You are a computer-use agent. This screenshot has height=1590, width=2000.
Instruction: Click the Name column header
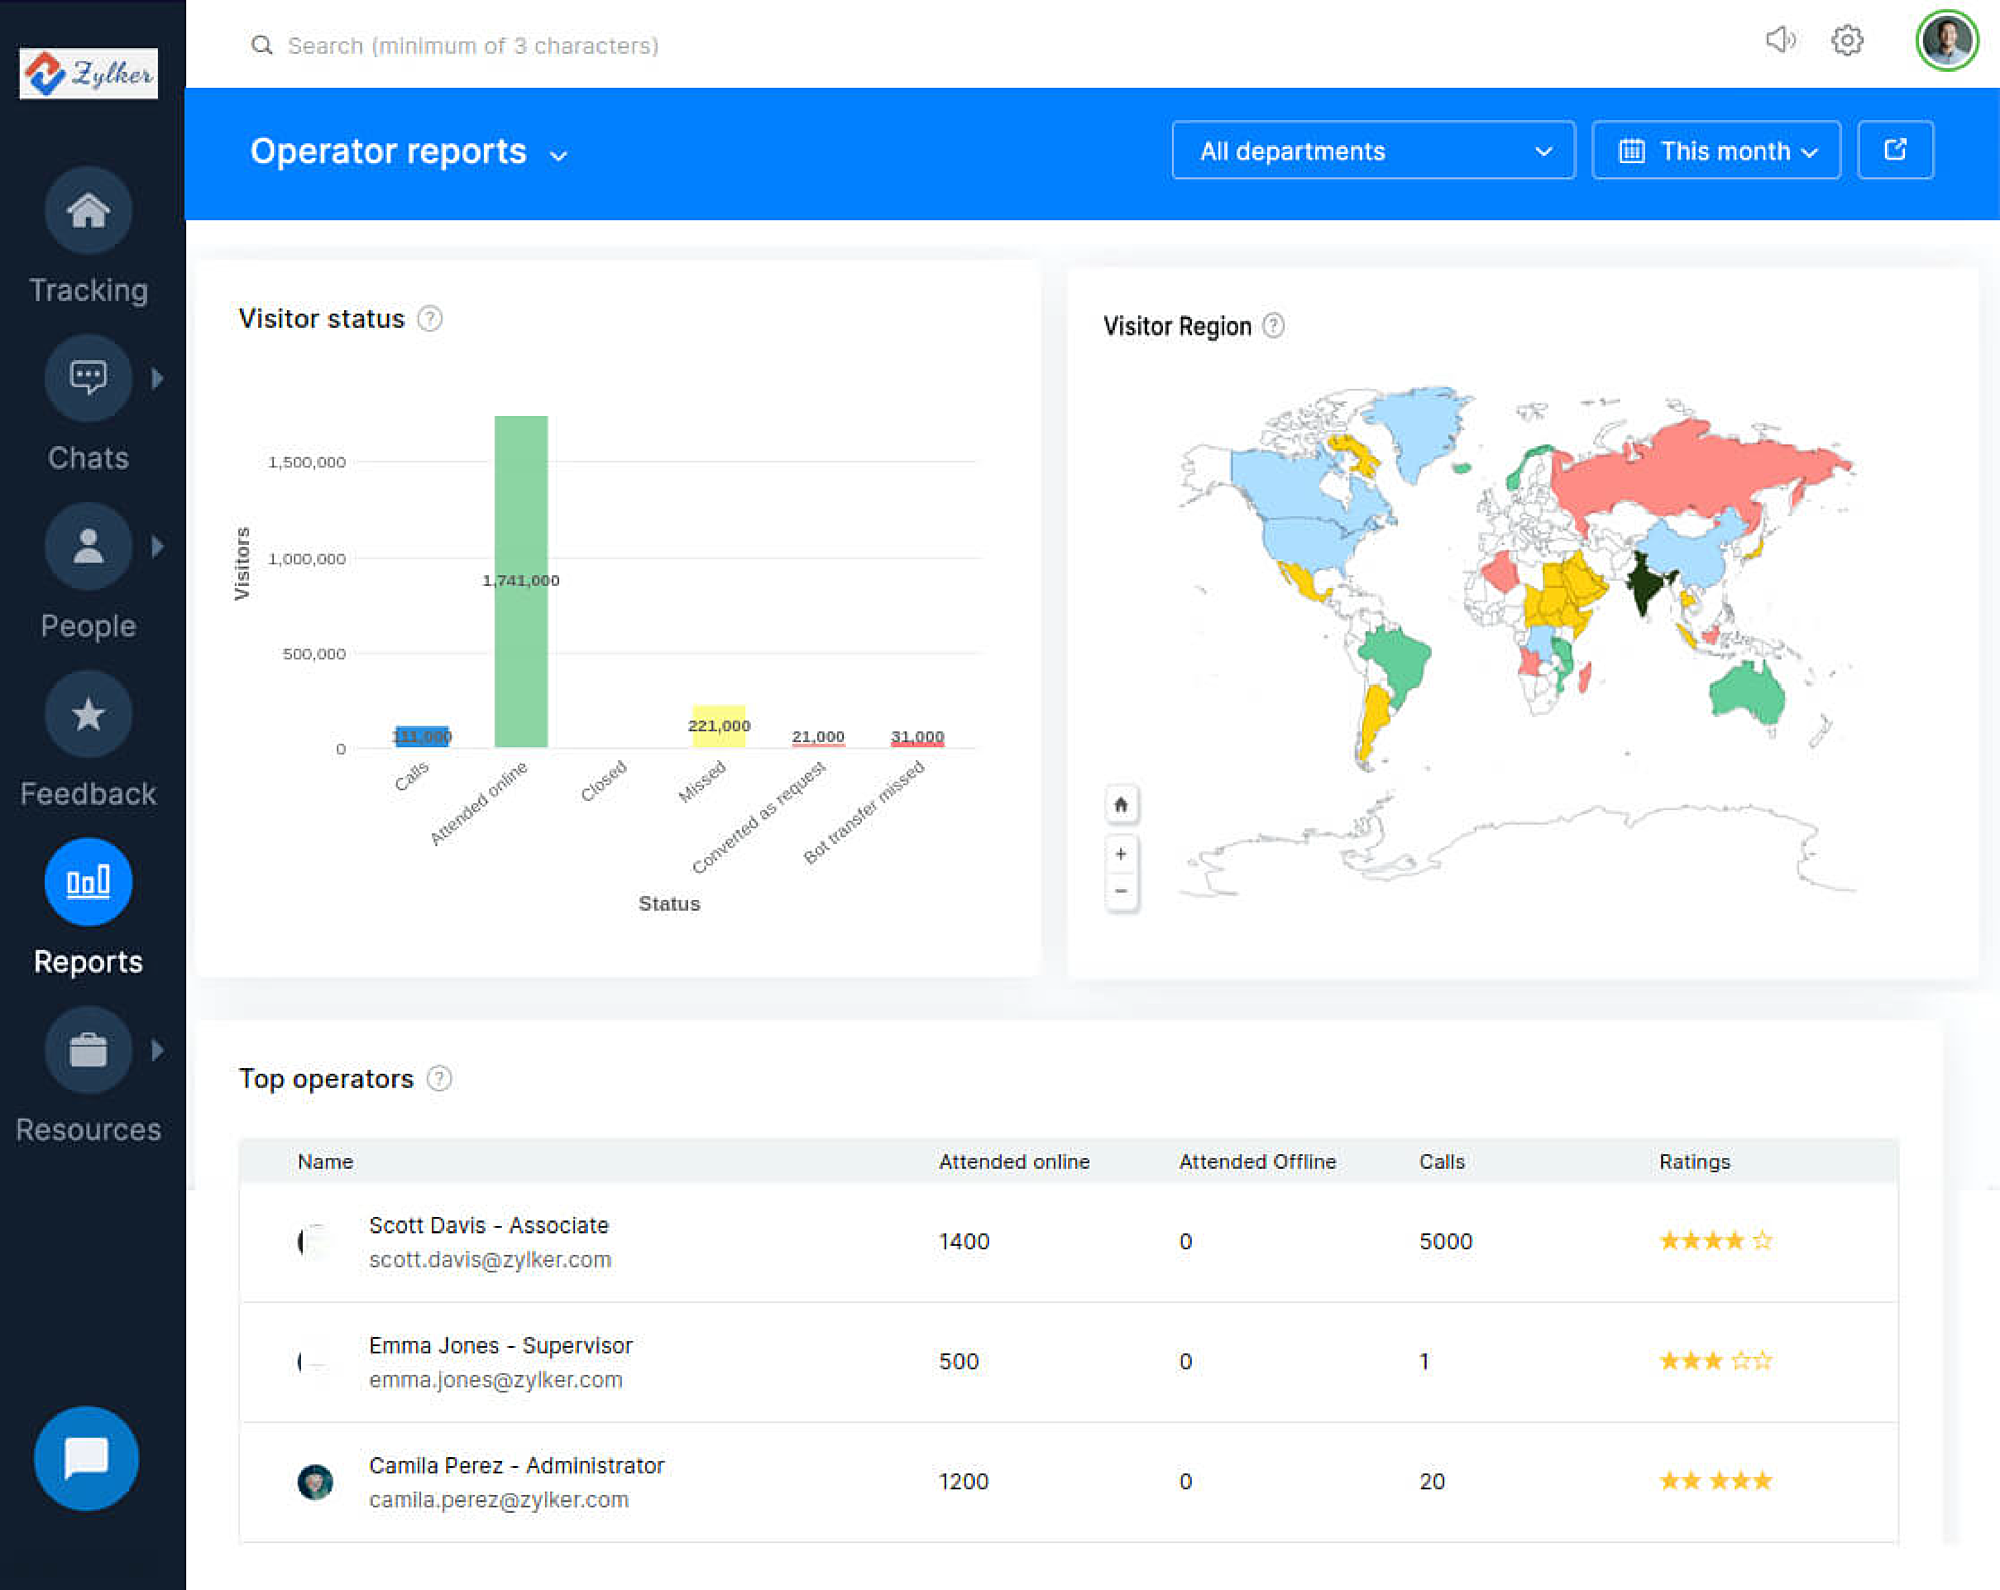point(324,1161)
